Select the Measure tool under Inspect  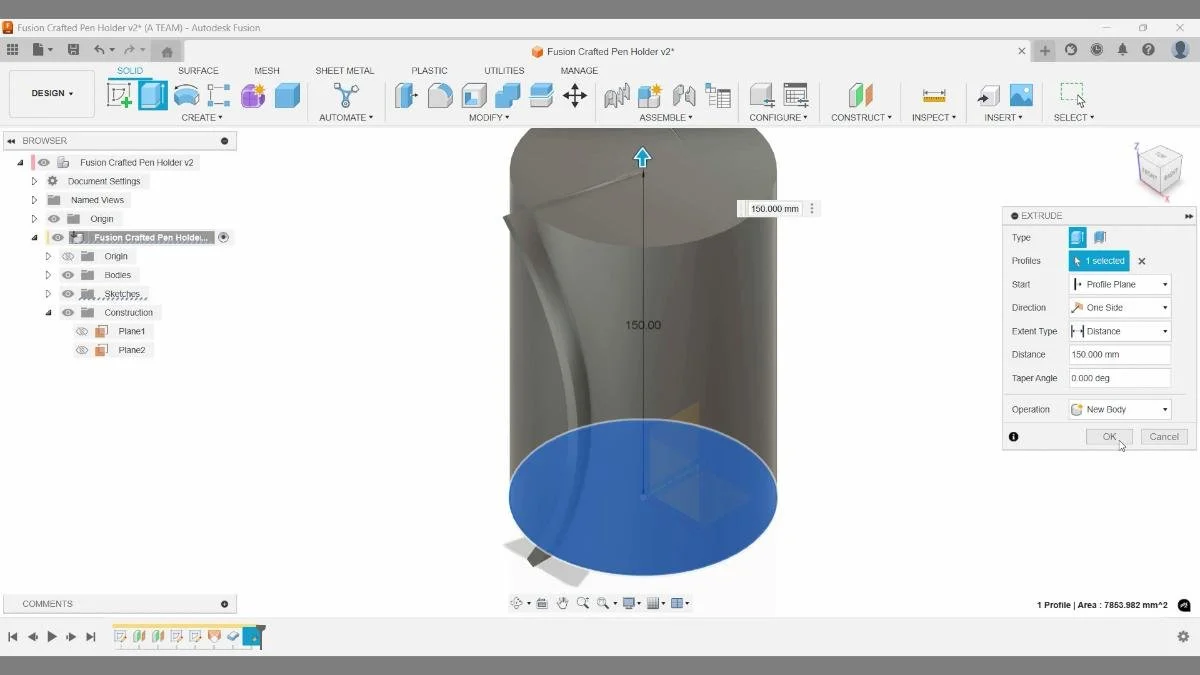click(933, 95)
